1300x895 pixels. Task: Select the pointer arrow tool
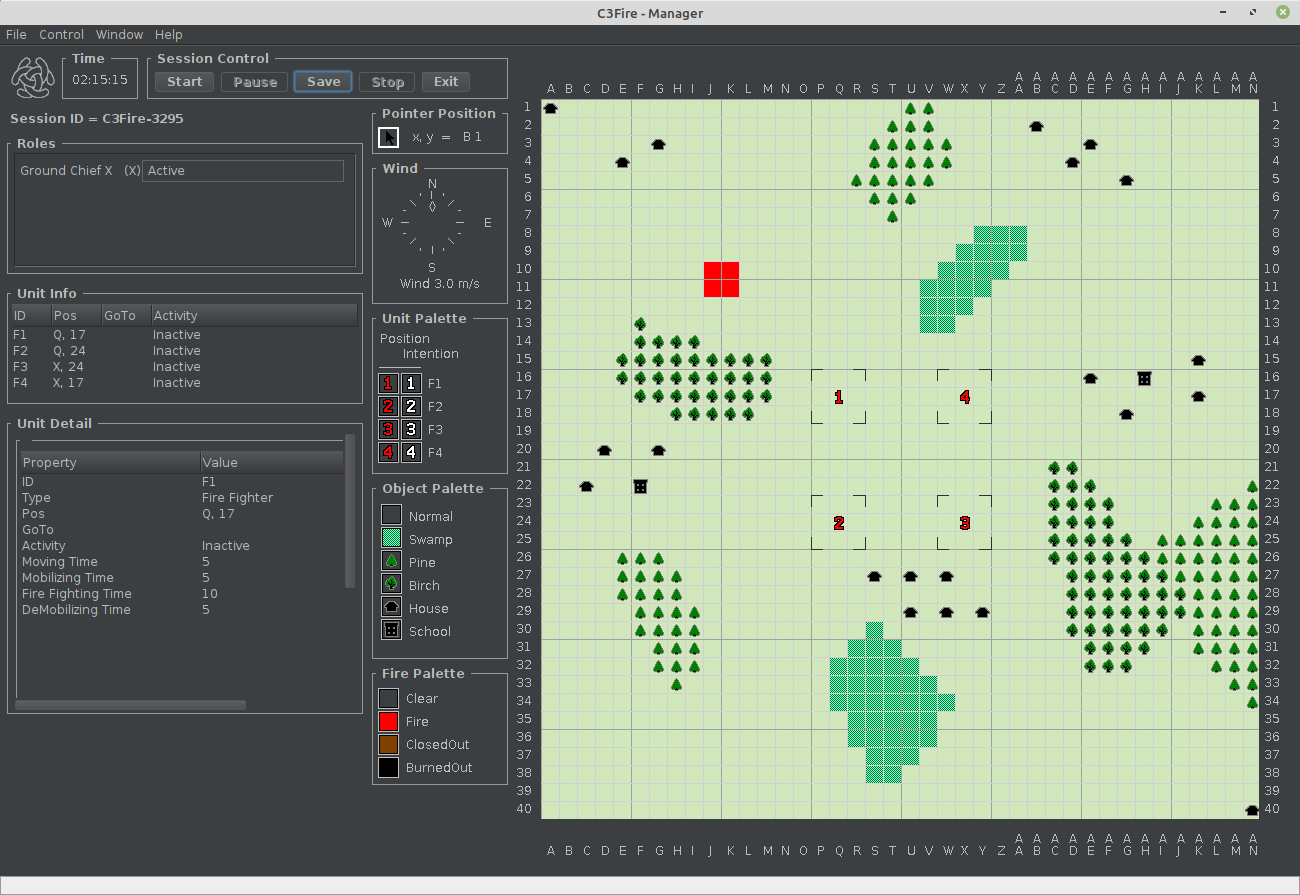(x=389, y=137)
